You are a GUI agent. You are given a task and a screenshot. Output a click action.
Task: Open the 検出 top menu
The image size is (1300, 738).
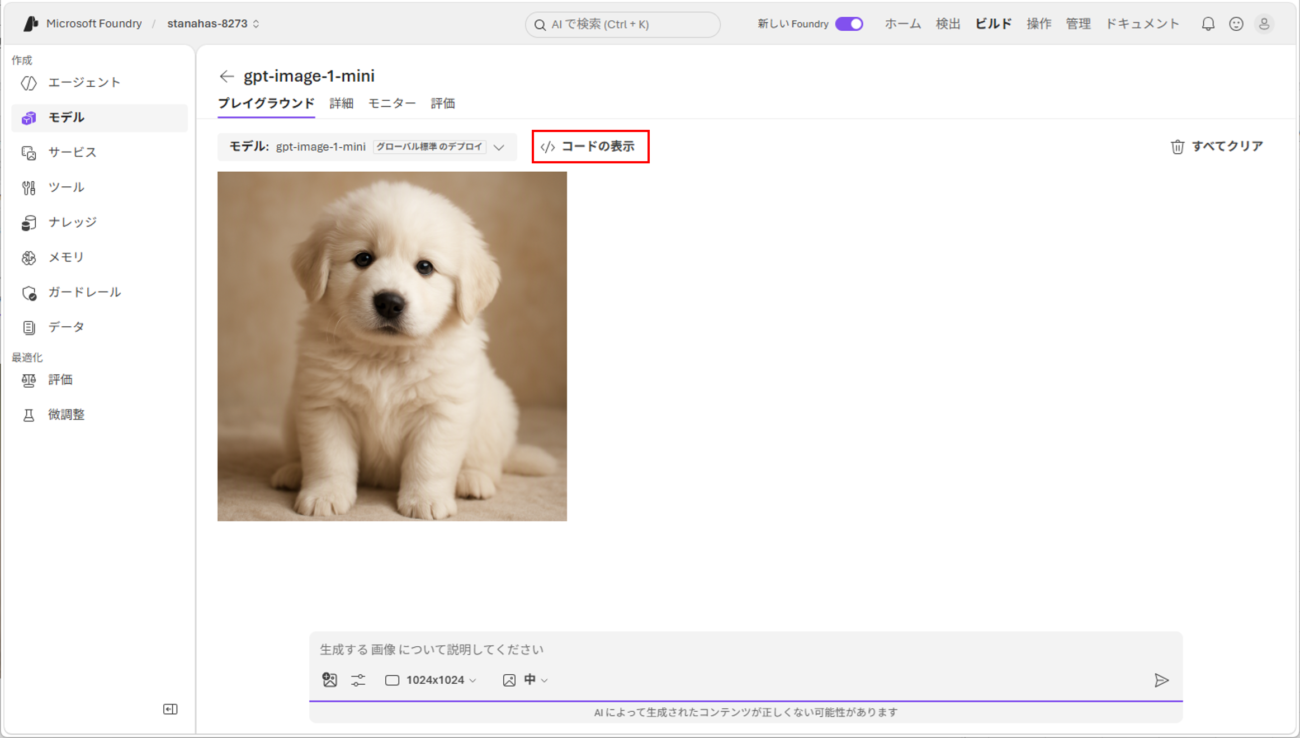948,24
